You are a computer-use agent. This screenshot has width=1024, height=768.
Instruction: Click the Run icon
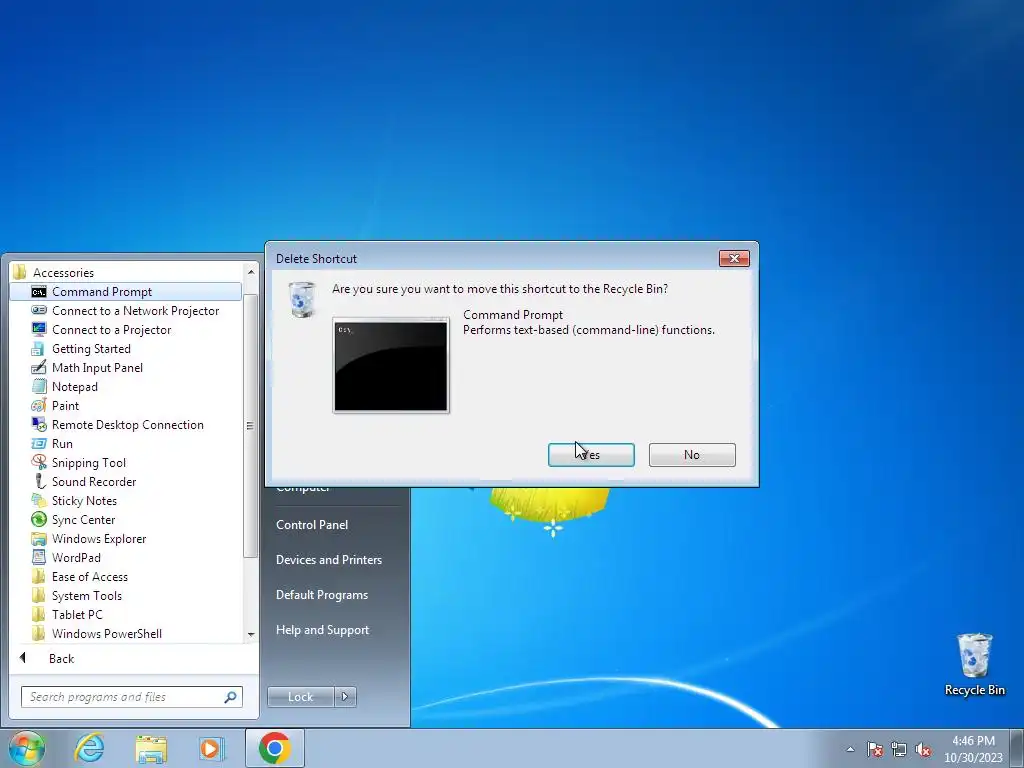(x=39, y=443)
